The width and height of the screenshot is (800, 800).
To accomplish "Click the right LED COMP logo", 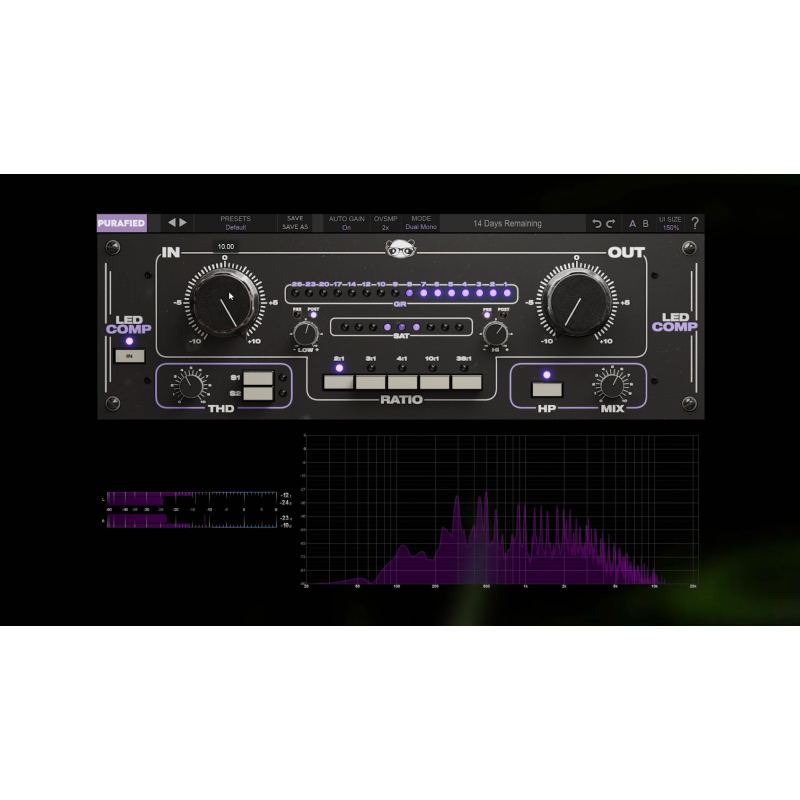I will (x=674, y=322).
